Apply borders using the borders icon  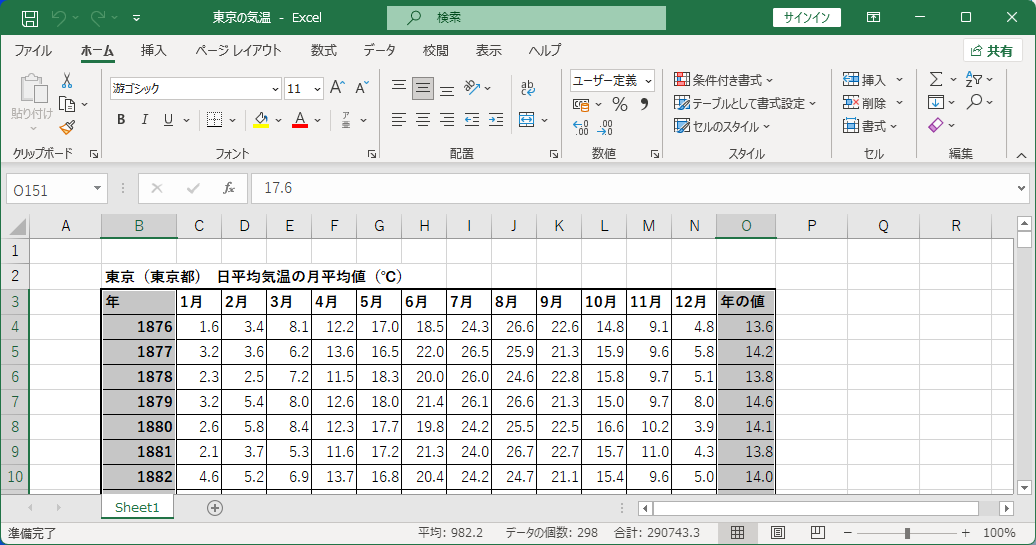click(x=214, y=120)
